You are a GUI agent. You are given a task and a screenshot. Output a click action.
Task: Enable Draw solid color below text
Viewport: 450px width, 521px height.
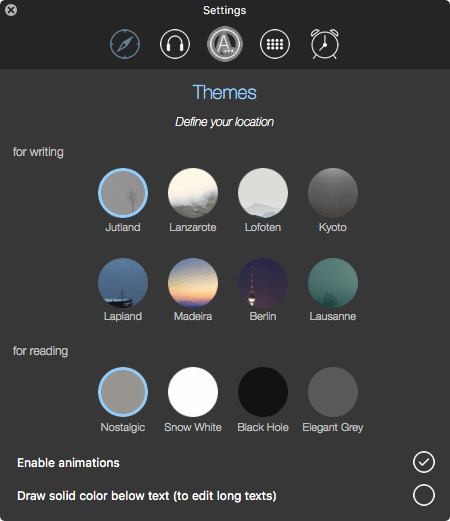click(x=424, y=495)
